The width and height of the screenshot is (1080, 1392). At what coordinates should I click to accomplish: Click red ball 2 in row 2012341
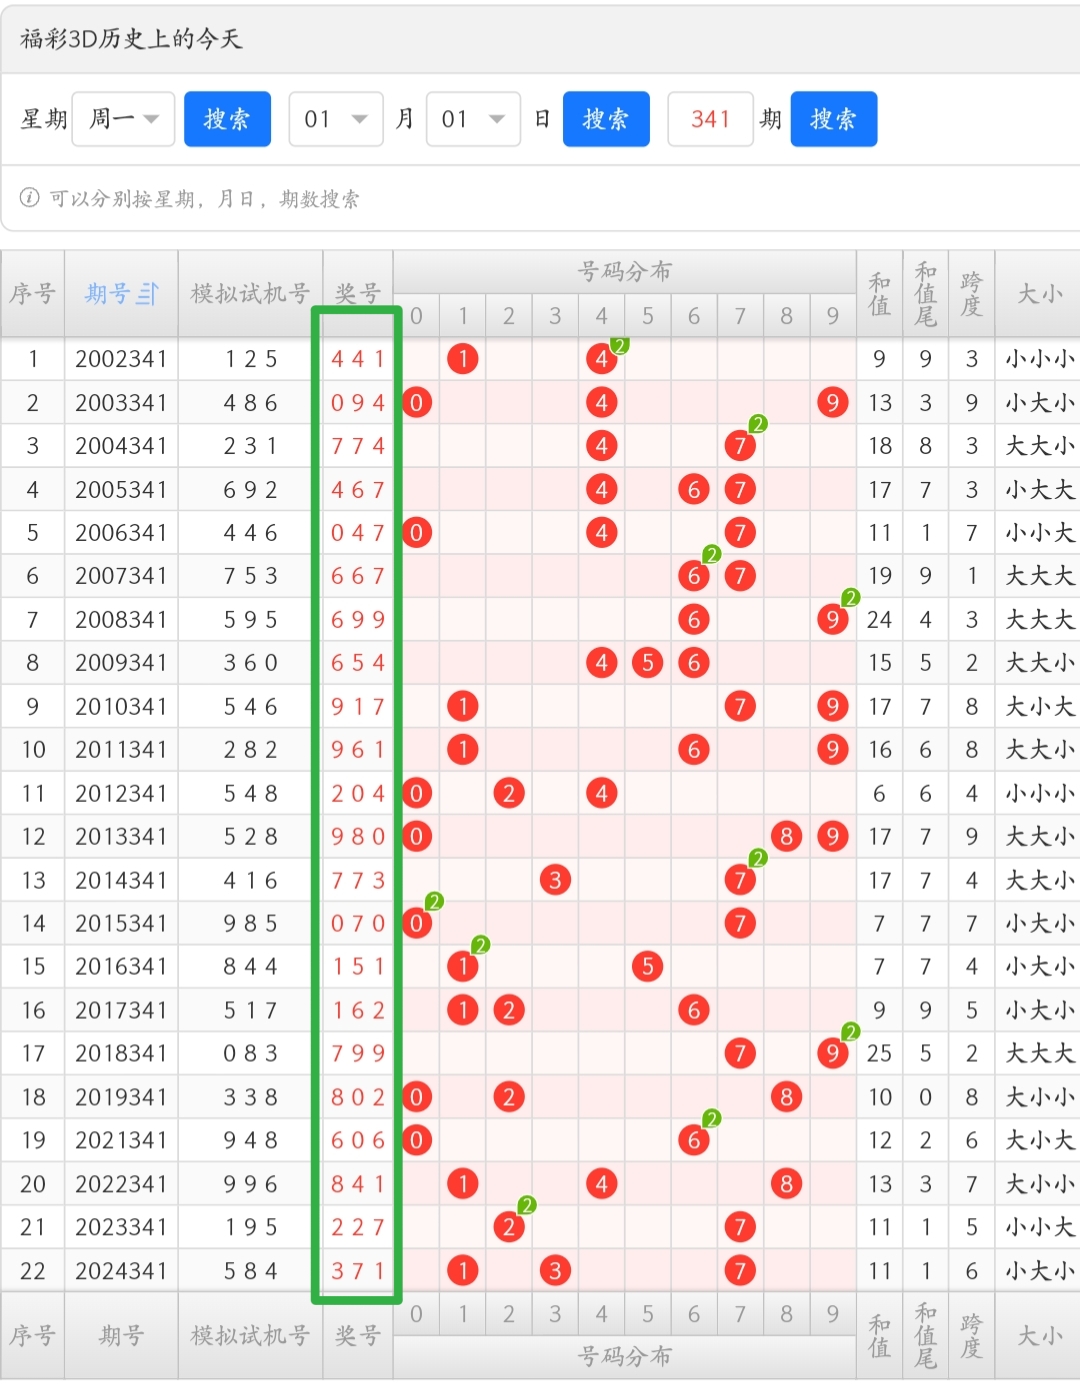(509, 793)
